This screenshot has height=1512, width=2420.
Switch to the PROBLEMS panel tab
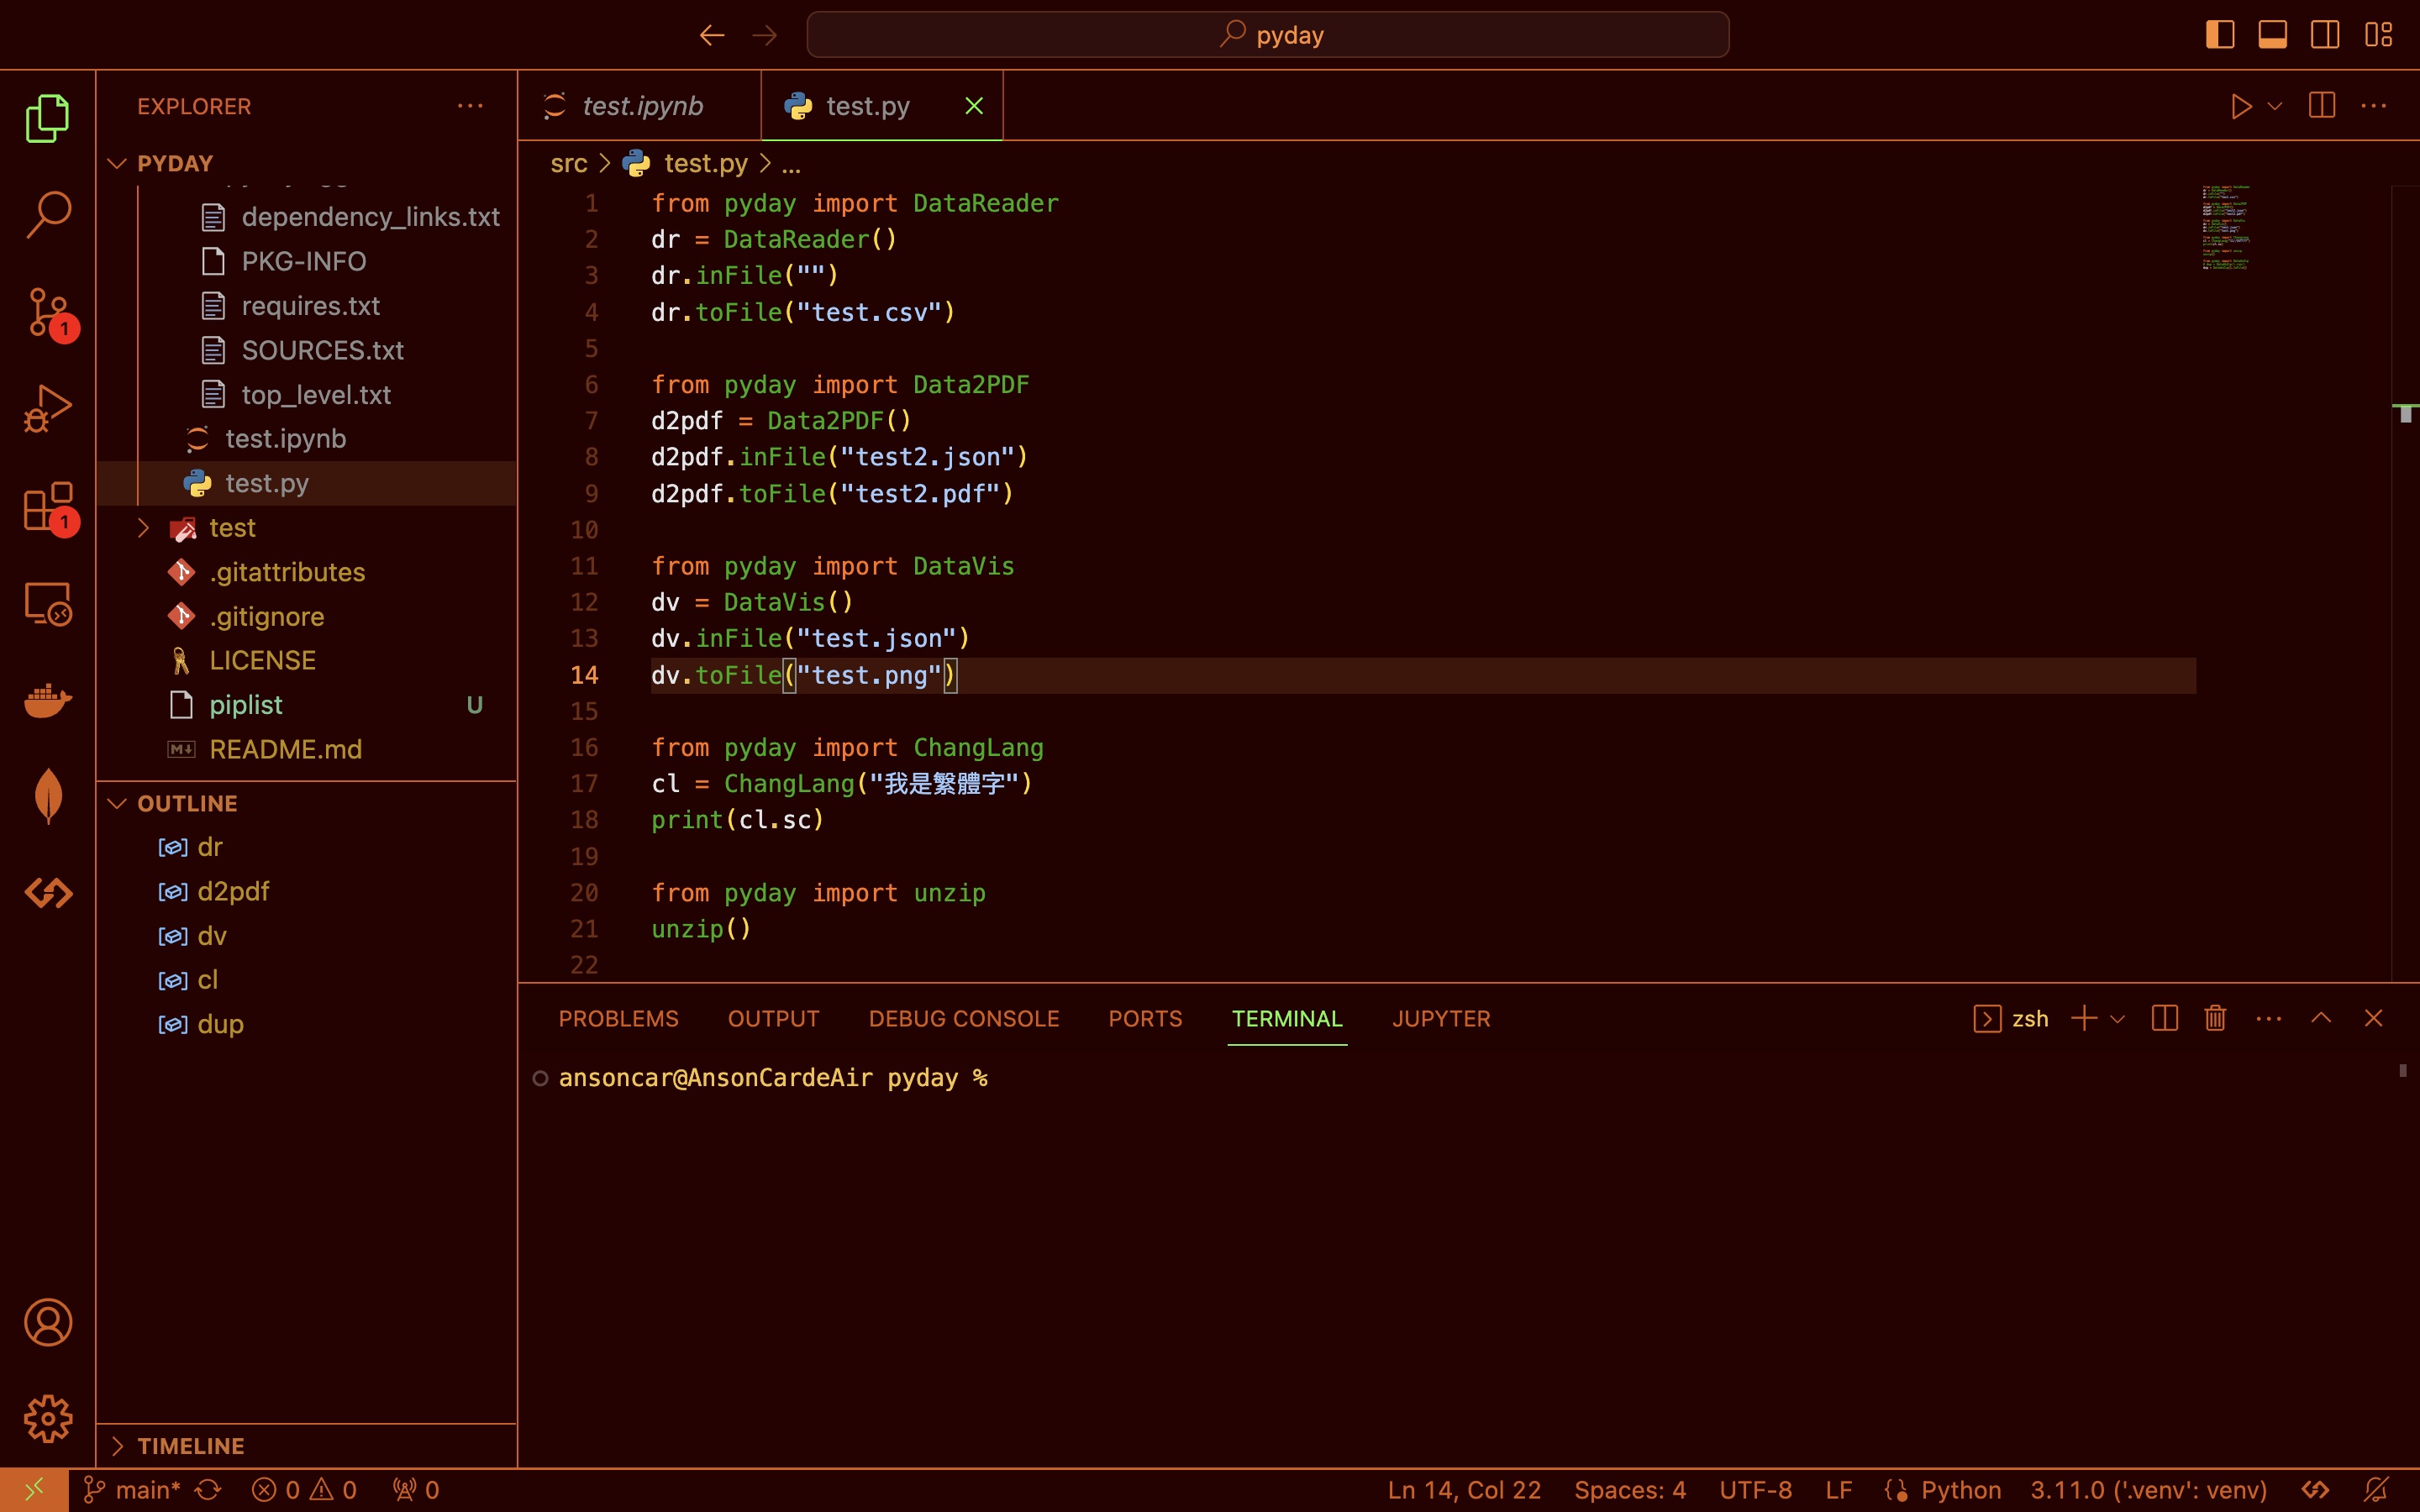618,1018
